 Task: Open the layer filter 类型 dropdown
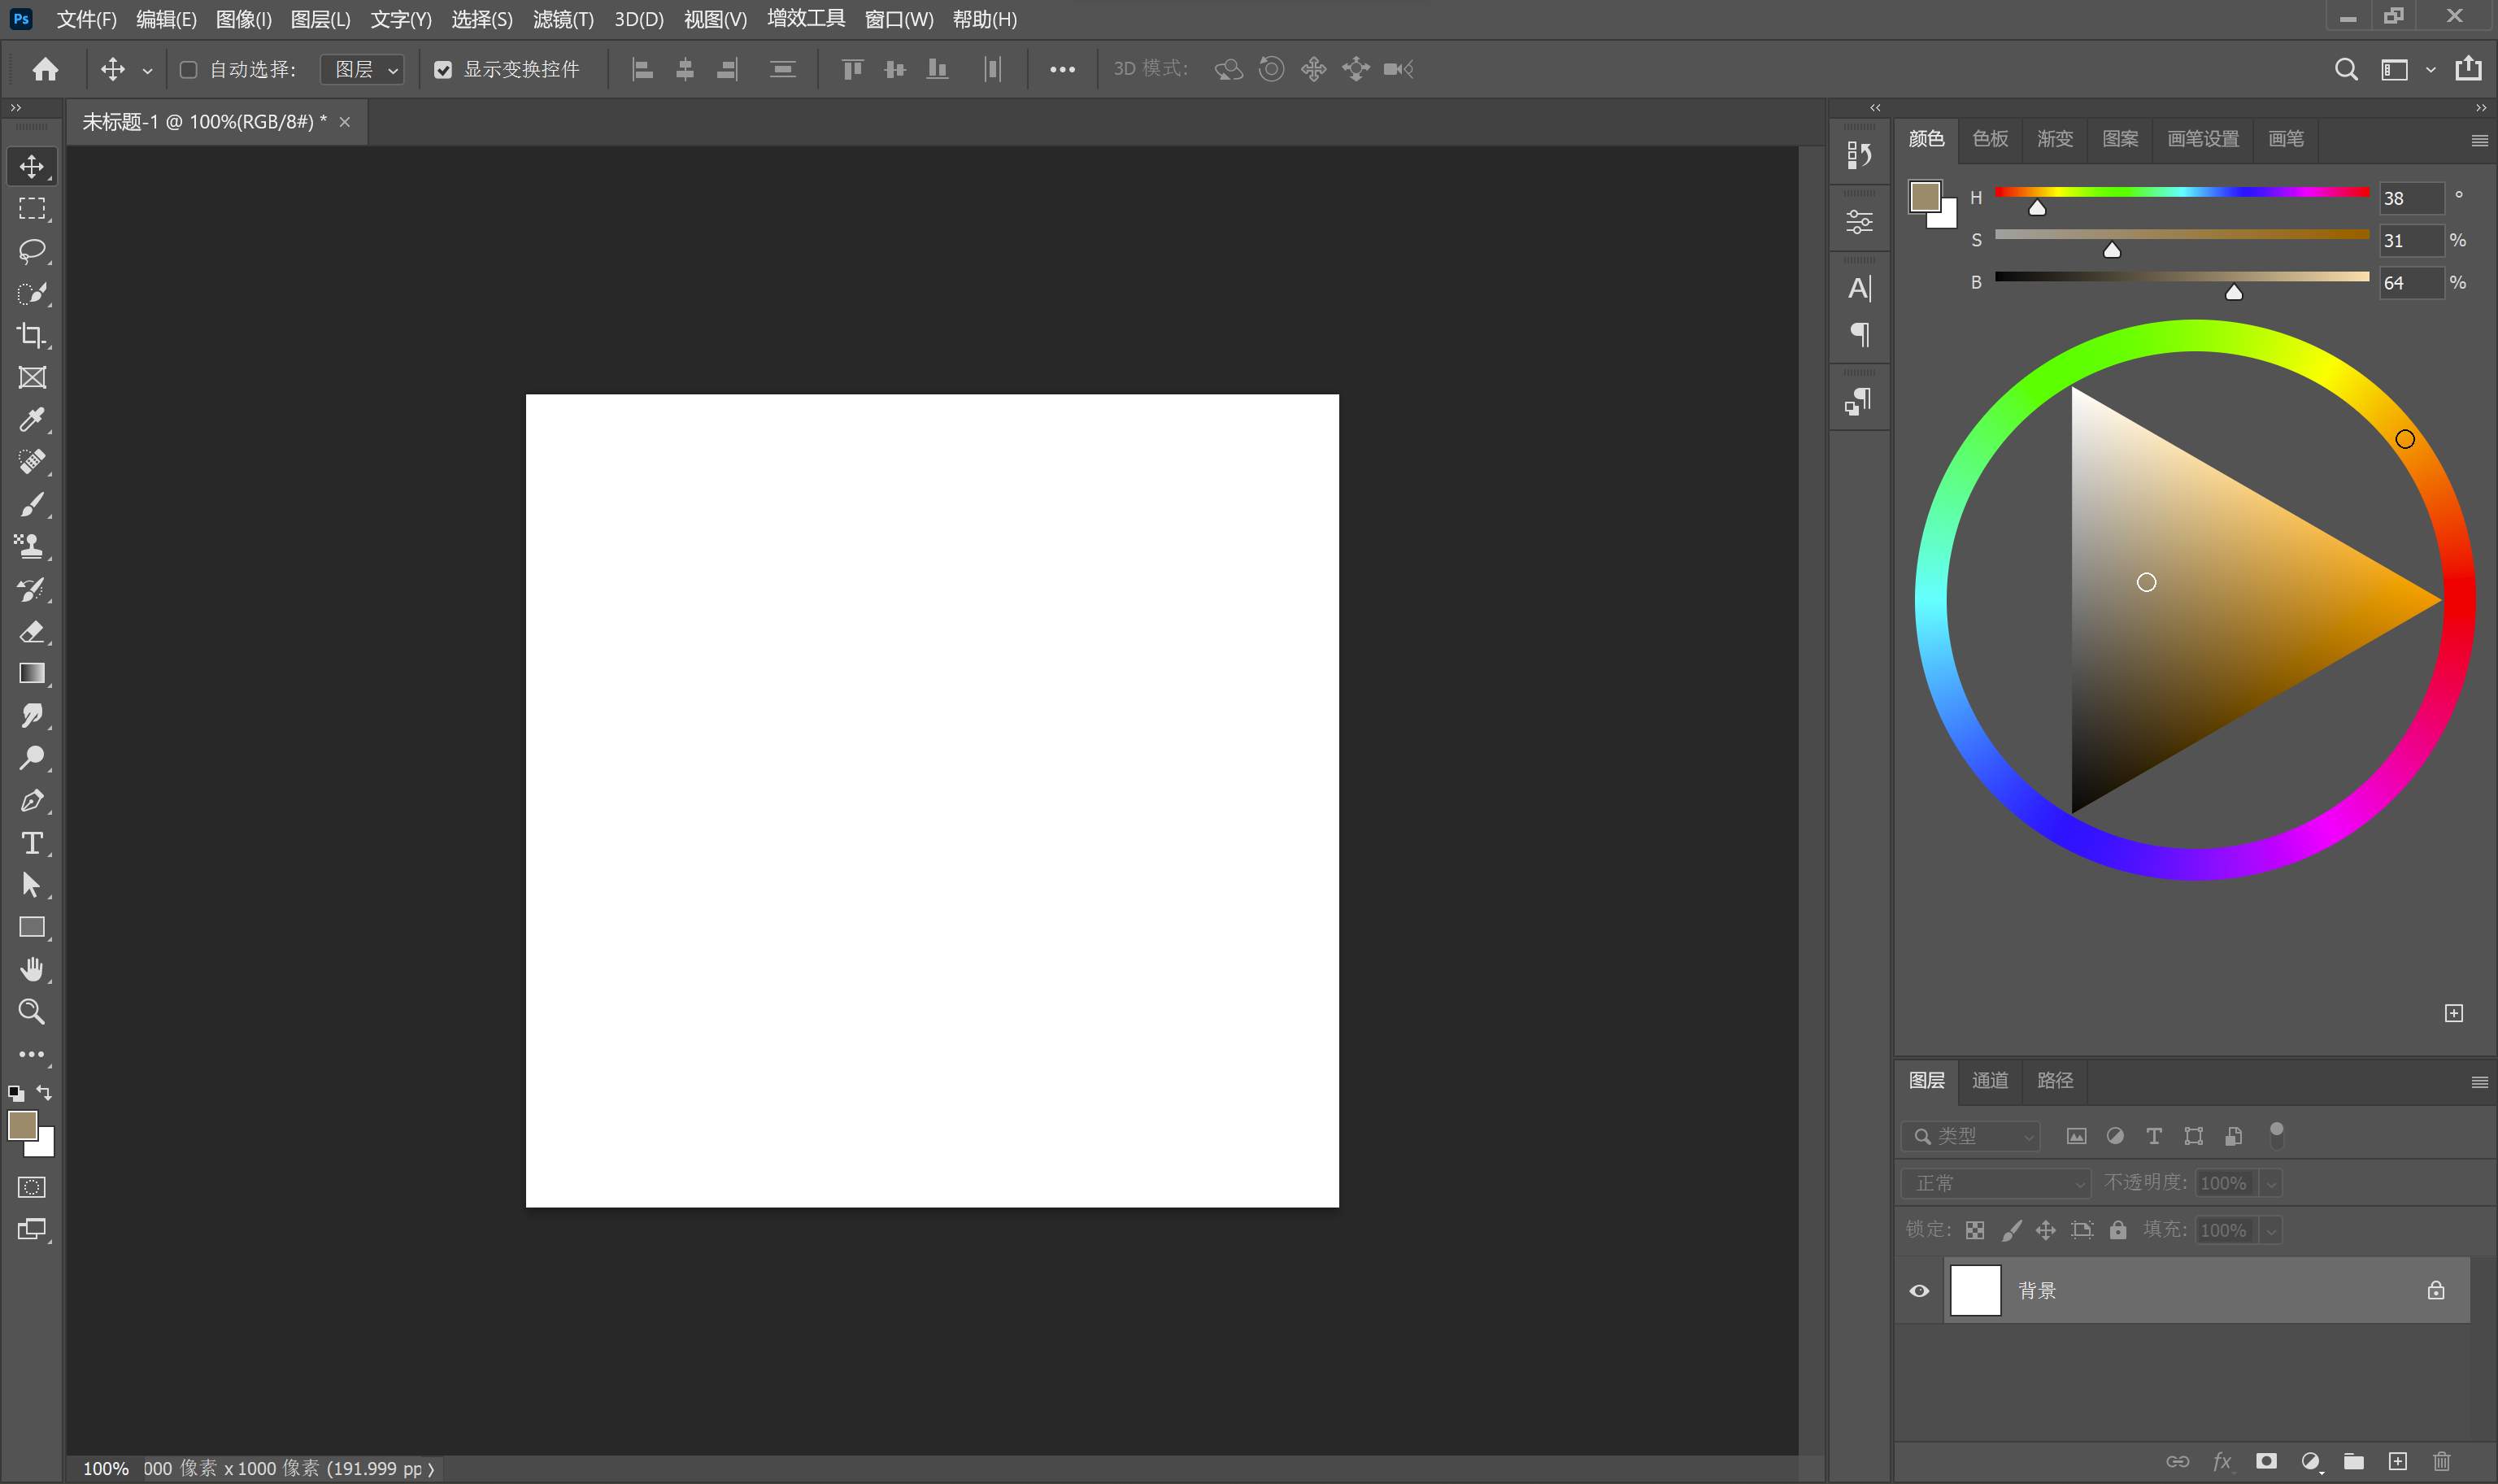click(1970, 1136)
